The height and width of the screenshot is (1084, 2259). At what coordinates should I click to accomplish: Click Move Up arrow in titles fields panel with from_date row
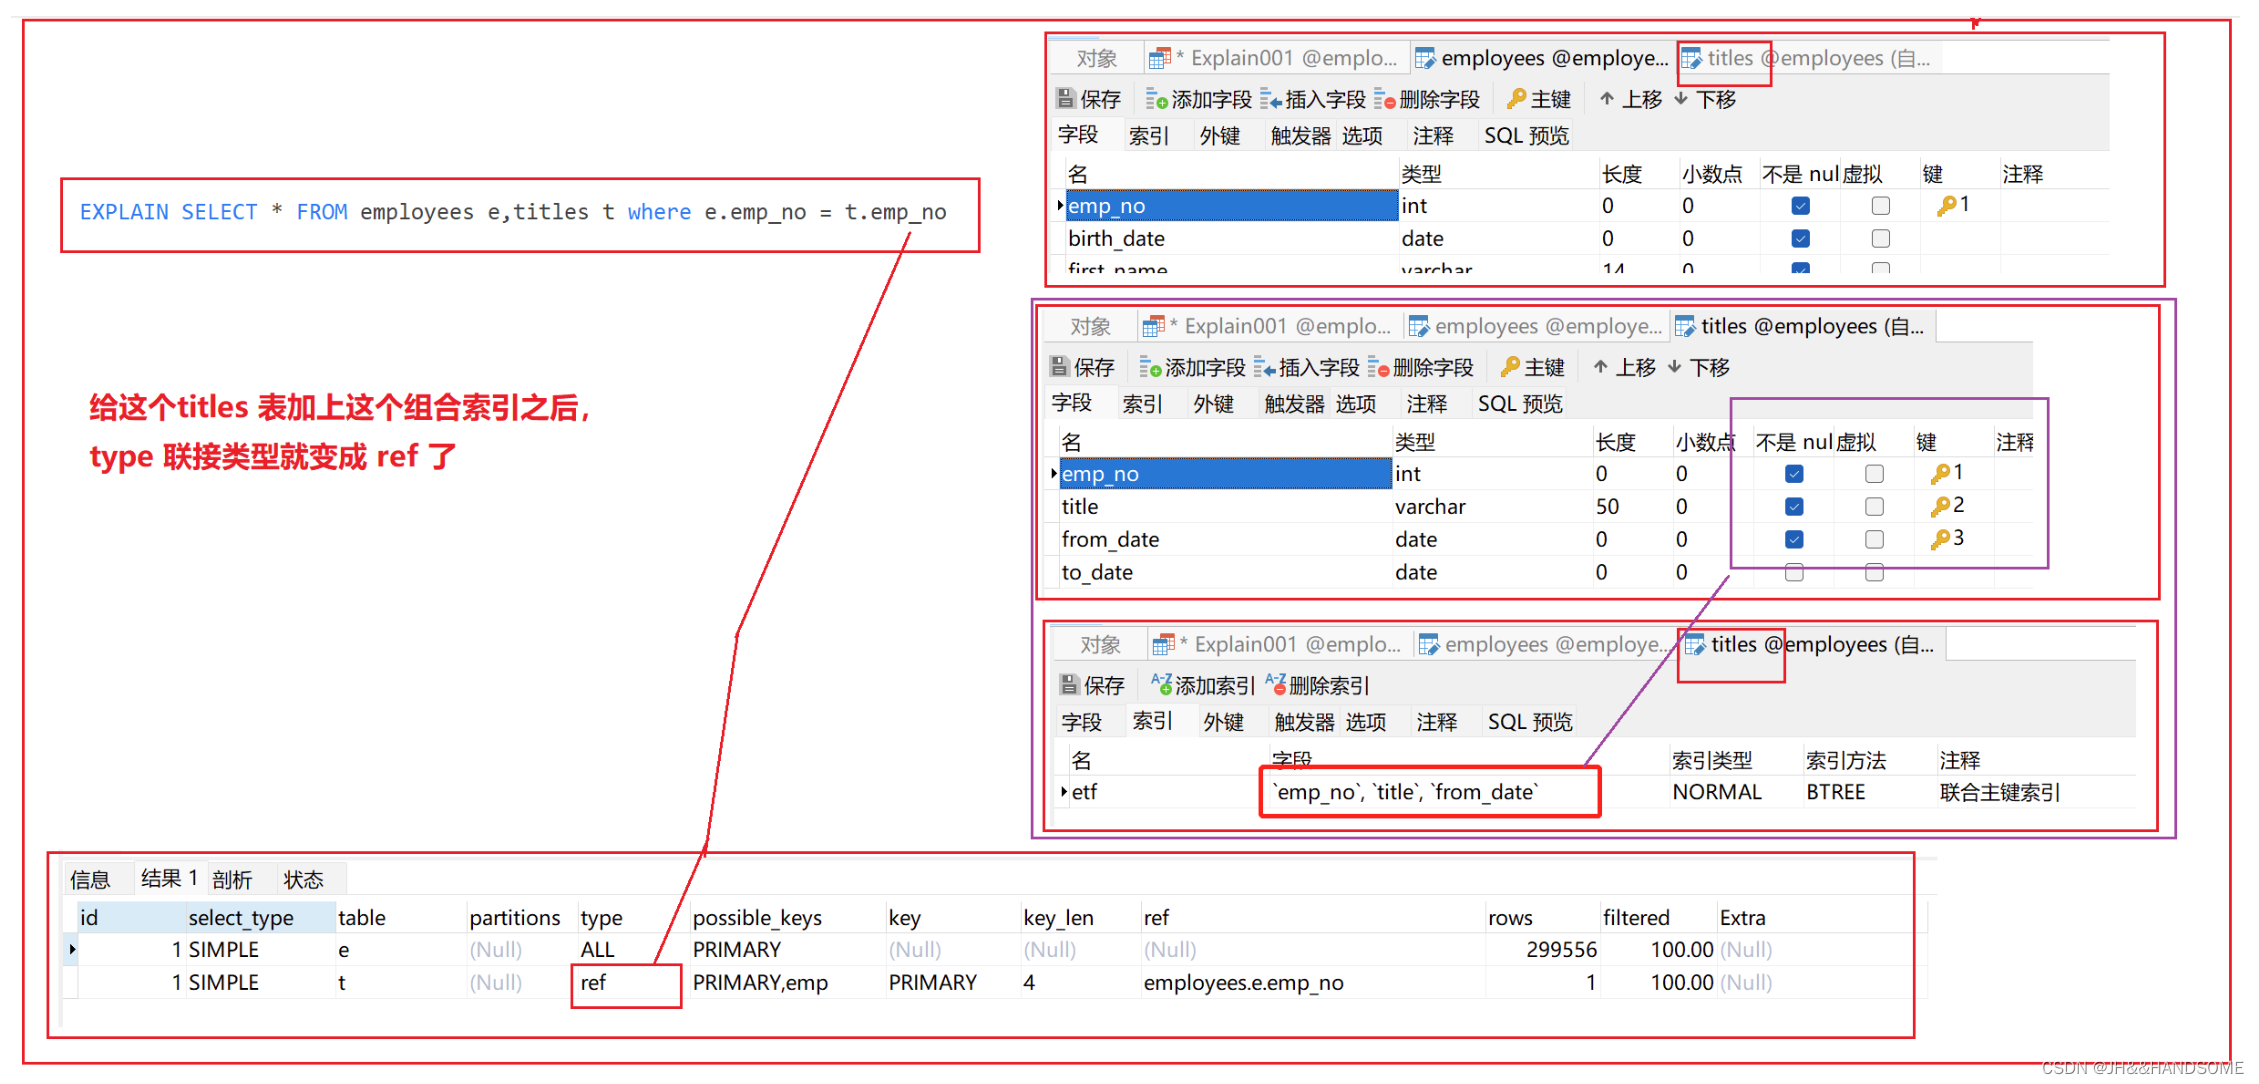click(1601, 366)
